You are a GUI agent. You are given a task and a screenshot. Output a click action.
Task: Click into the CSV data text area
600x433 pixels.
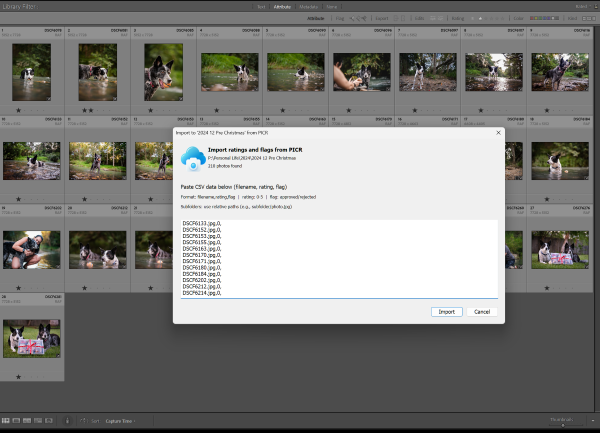(338, 258)
